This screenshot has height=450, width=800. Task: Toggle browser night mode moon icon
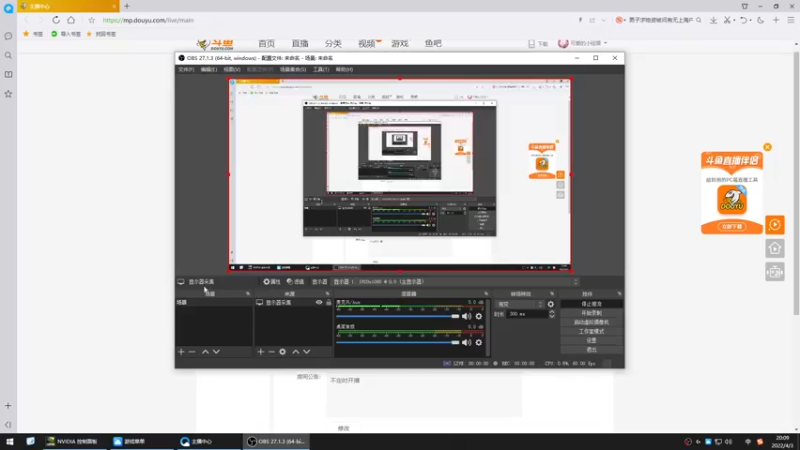(x=761, y=20)
